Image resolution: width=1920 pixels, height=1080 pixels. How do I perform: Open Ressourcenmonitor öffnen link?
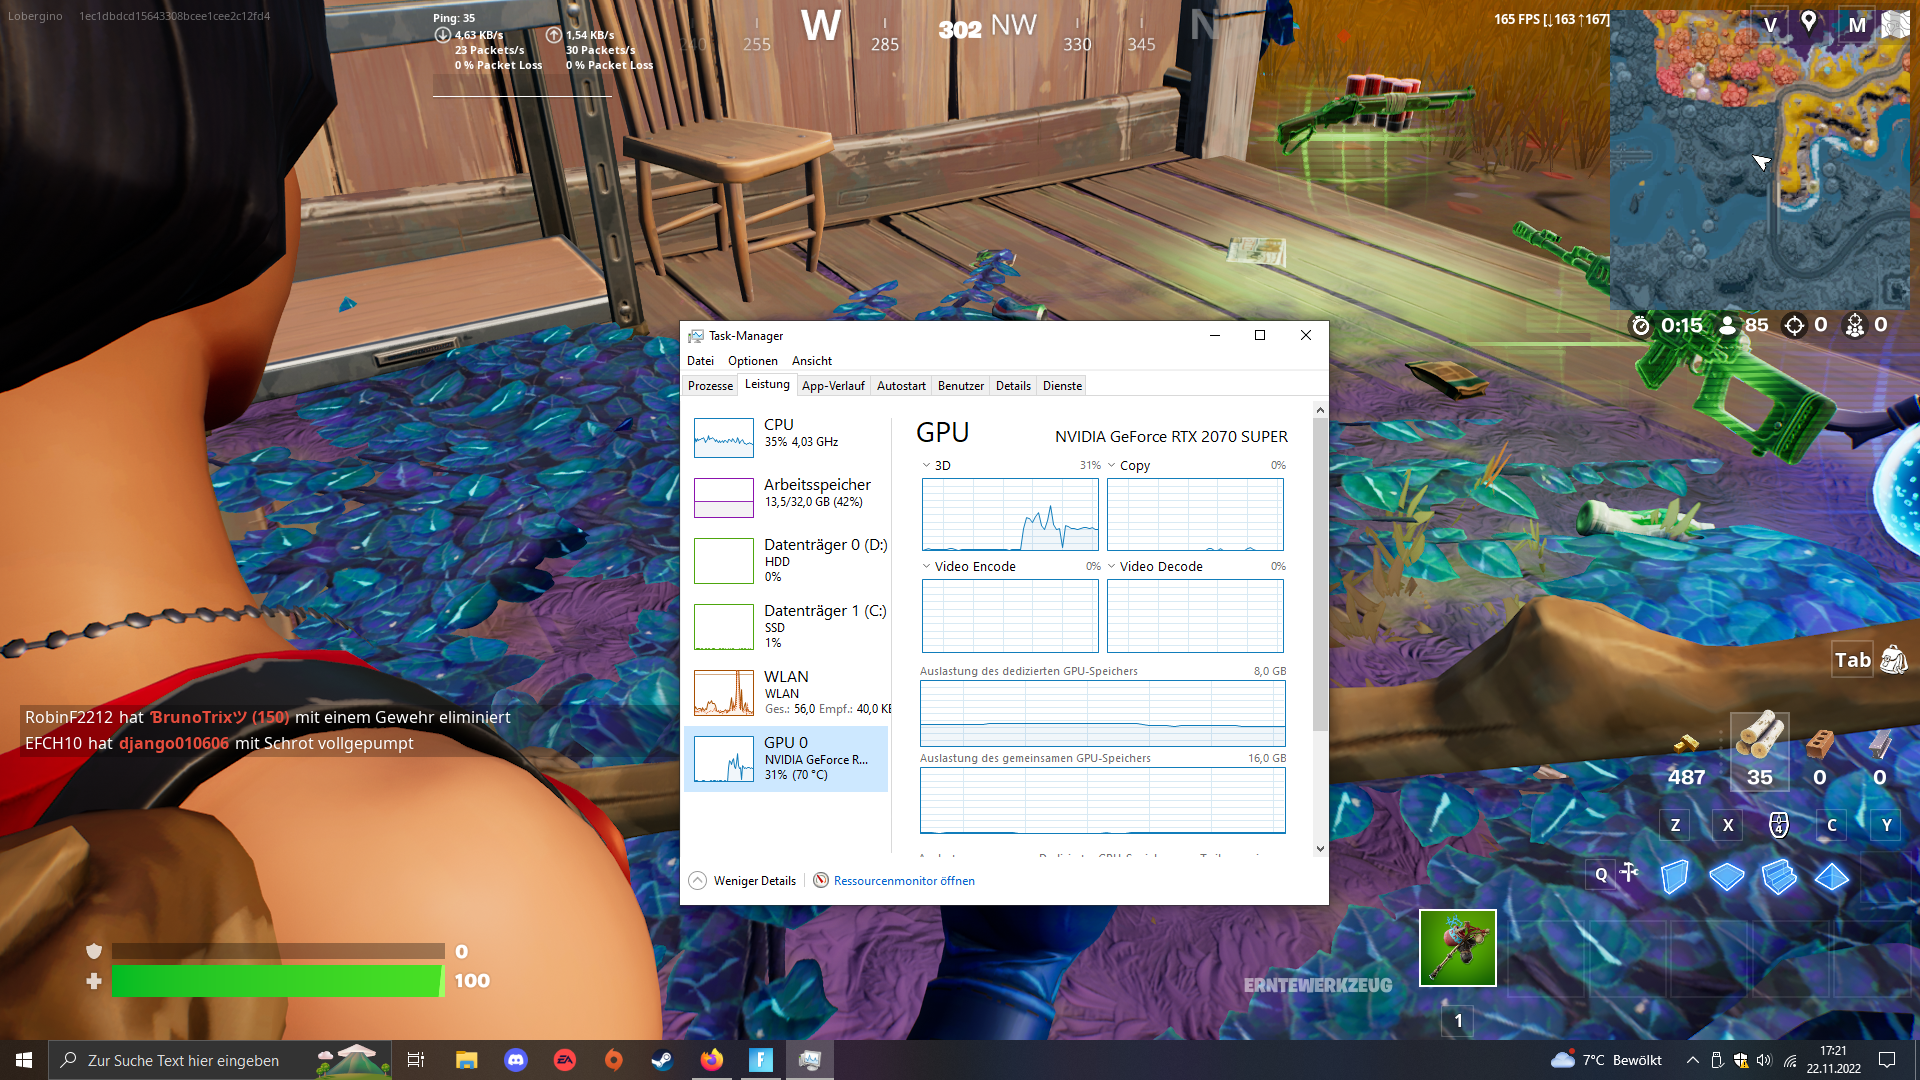[903, 881]
